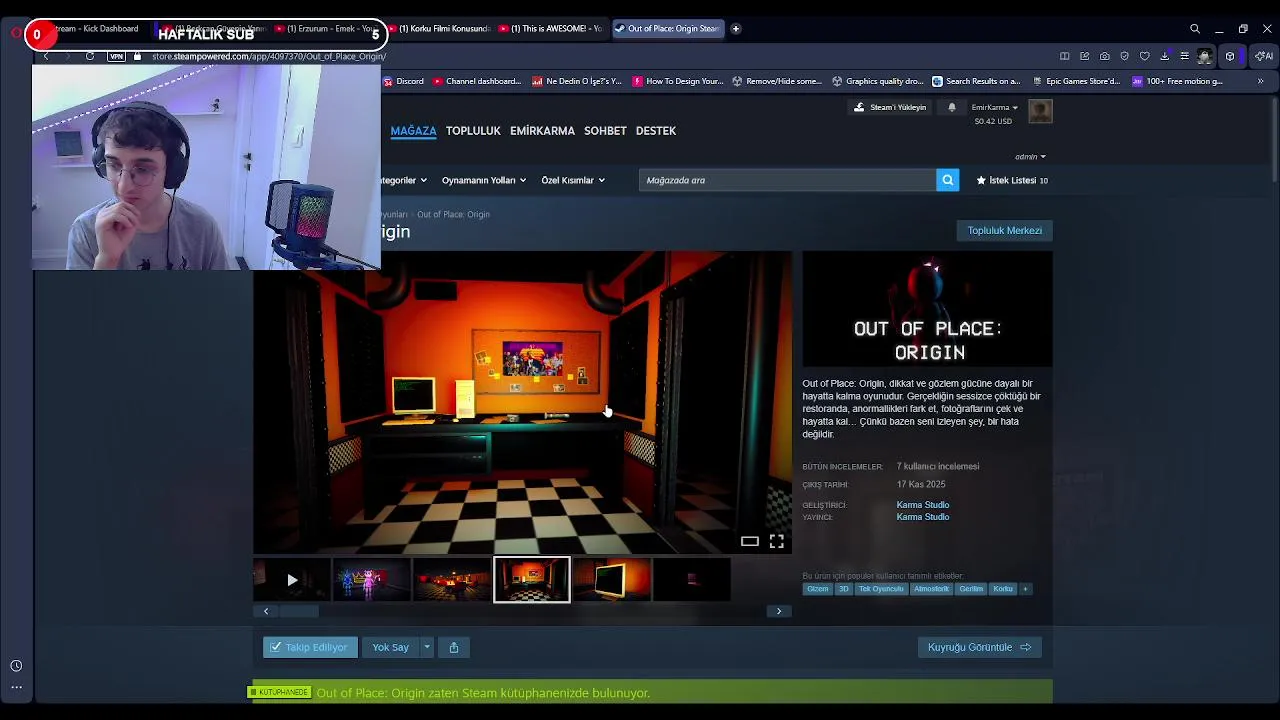
Task: Select the 3D tag
Action: pos(843,589)
